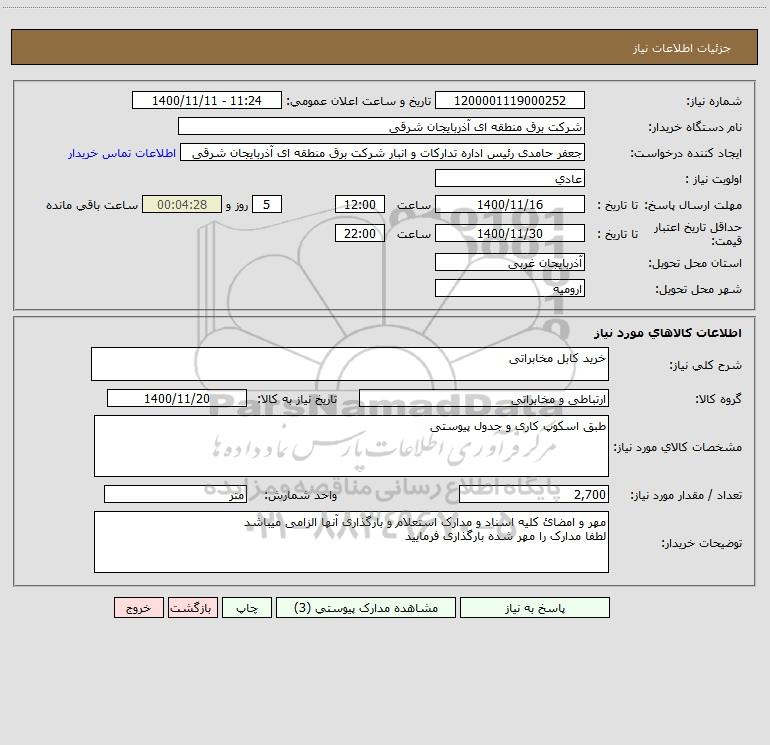Click response deadline date 1400/11/16
770x745 pixels.
coord(510,204)
